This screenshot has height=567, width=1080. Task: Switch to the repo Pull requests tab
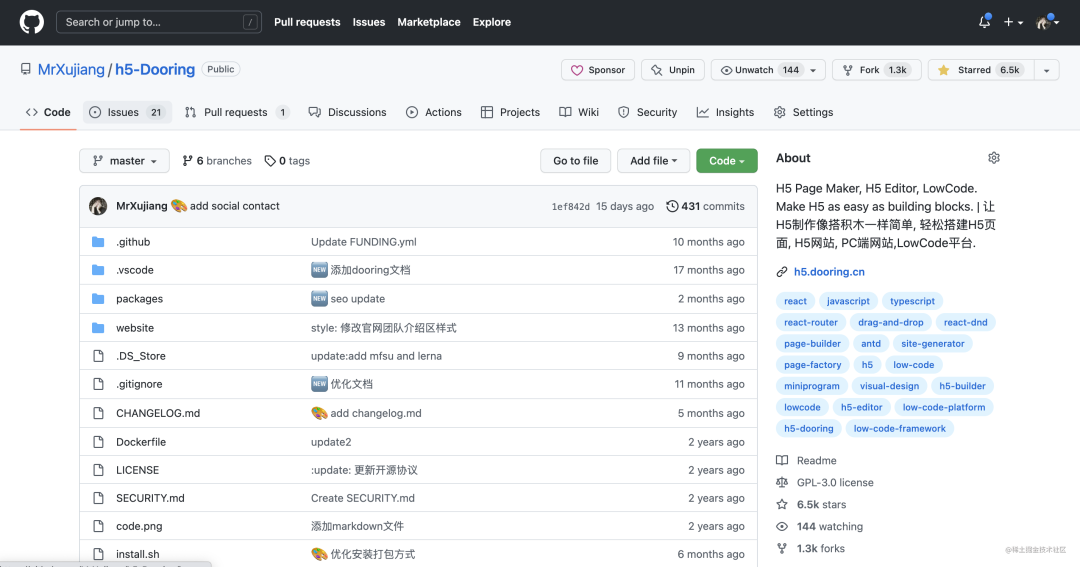(x=236, y=112)
